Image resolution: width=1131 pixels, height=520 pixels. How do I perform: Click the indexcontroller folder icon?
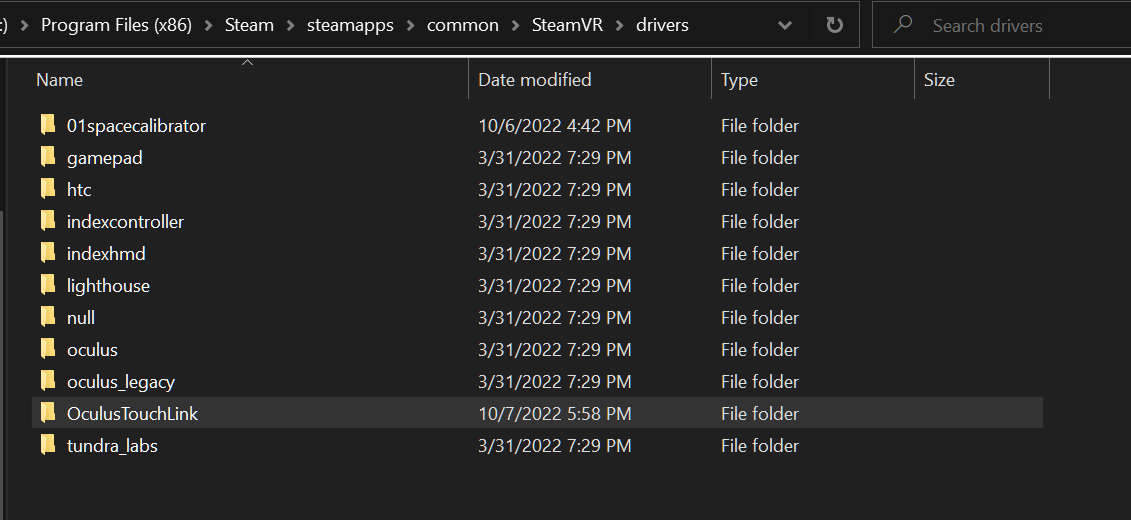47,221
